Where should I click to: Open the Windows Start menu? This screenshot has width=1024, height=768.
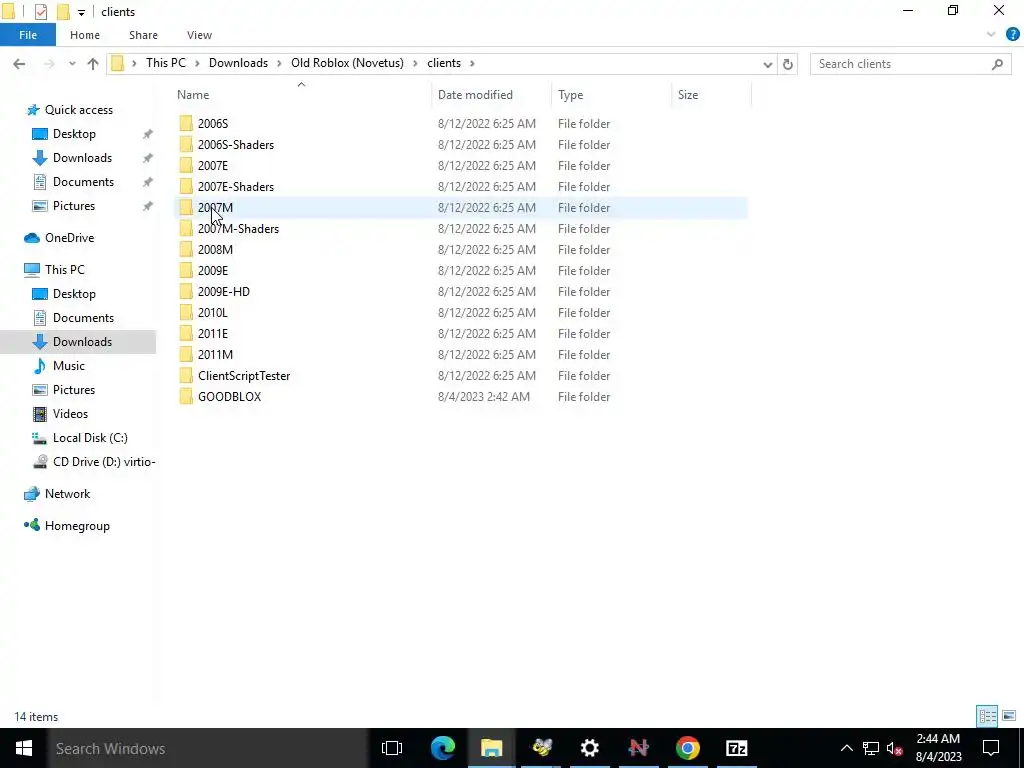[x=24, y=748]
